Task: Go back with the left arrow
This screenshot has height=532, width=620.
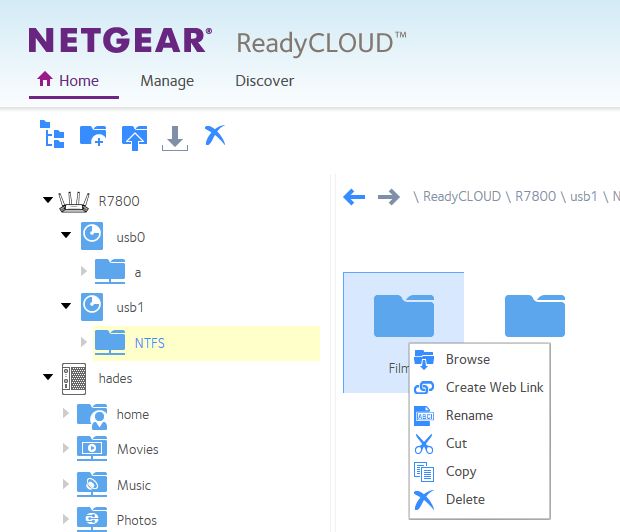Action: [x=354, y=197]
